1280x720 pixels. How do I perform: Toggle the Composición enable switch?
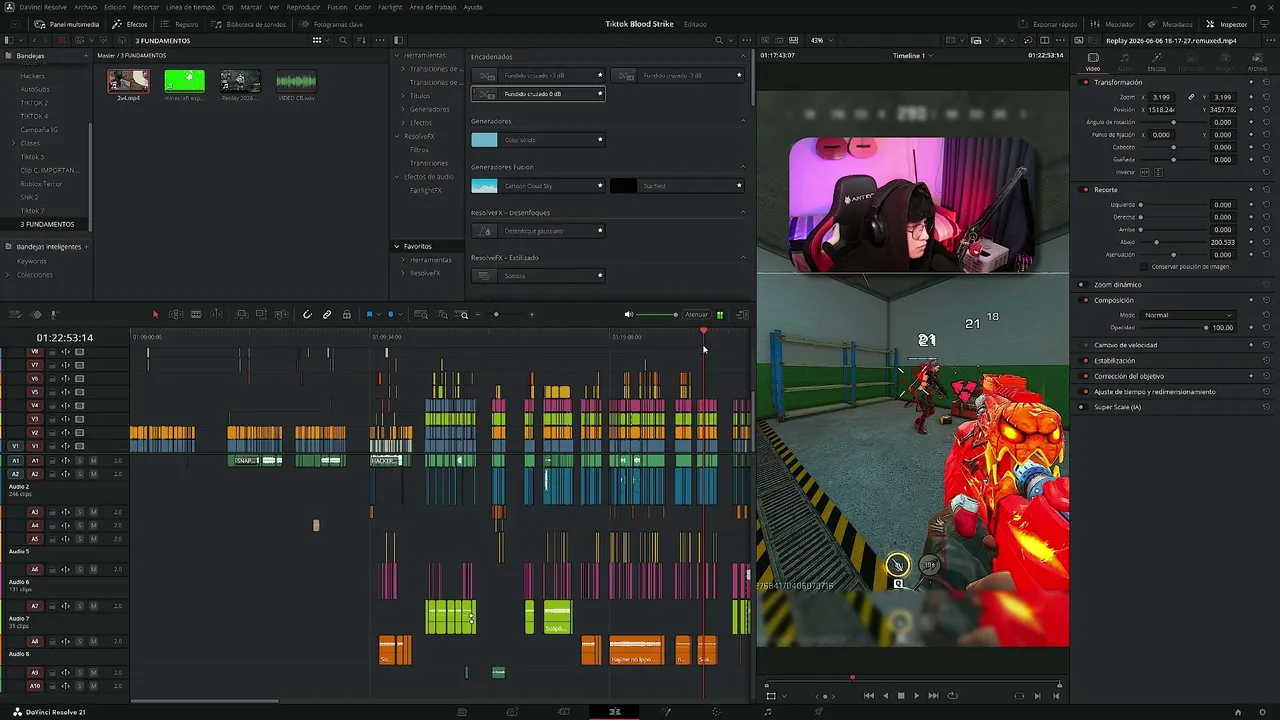(1082, 300)
